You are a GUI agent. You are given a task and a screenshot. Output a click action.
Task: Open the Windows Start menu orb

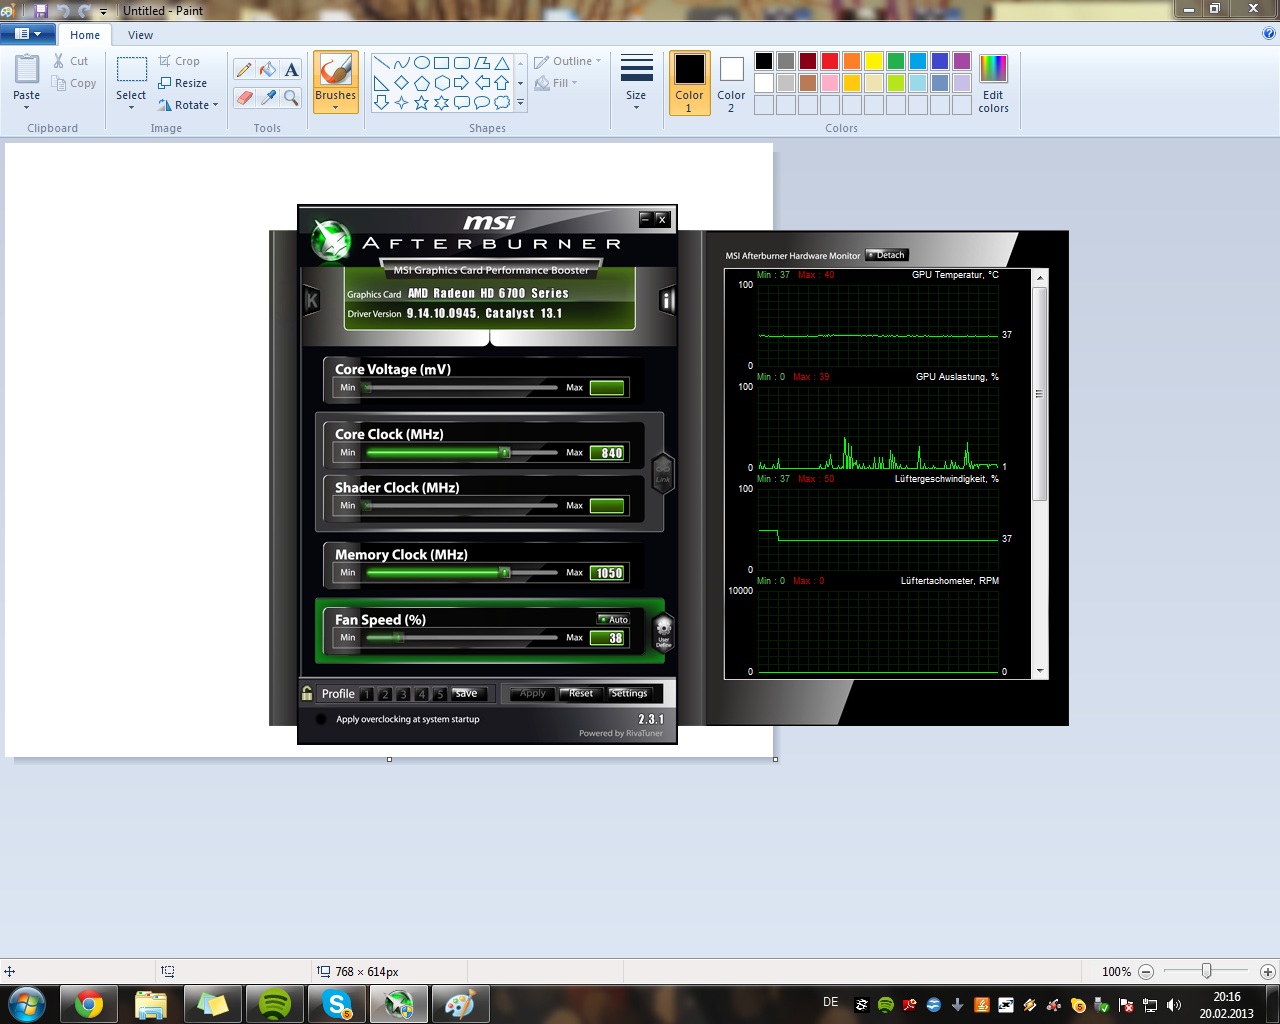(x=26, y=1004)
